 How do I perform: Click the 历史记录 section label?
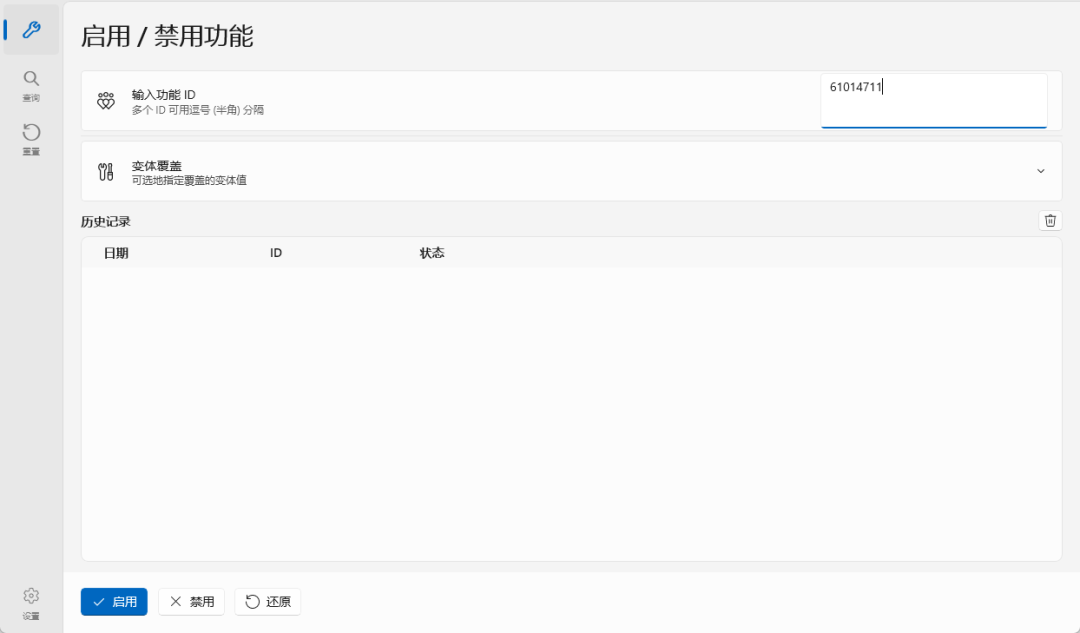click(105, 222)
